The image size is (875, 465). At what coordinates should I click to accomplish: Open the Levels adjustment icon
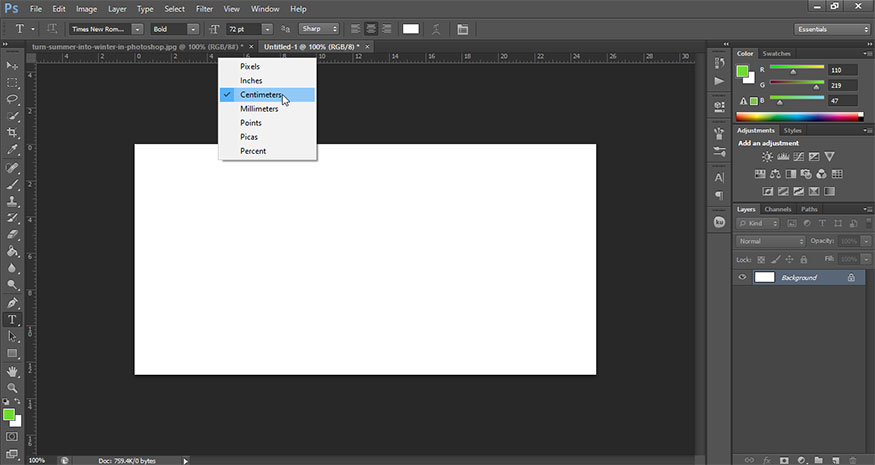783,157
